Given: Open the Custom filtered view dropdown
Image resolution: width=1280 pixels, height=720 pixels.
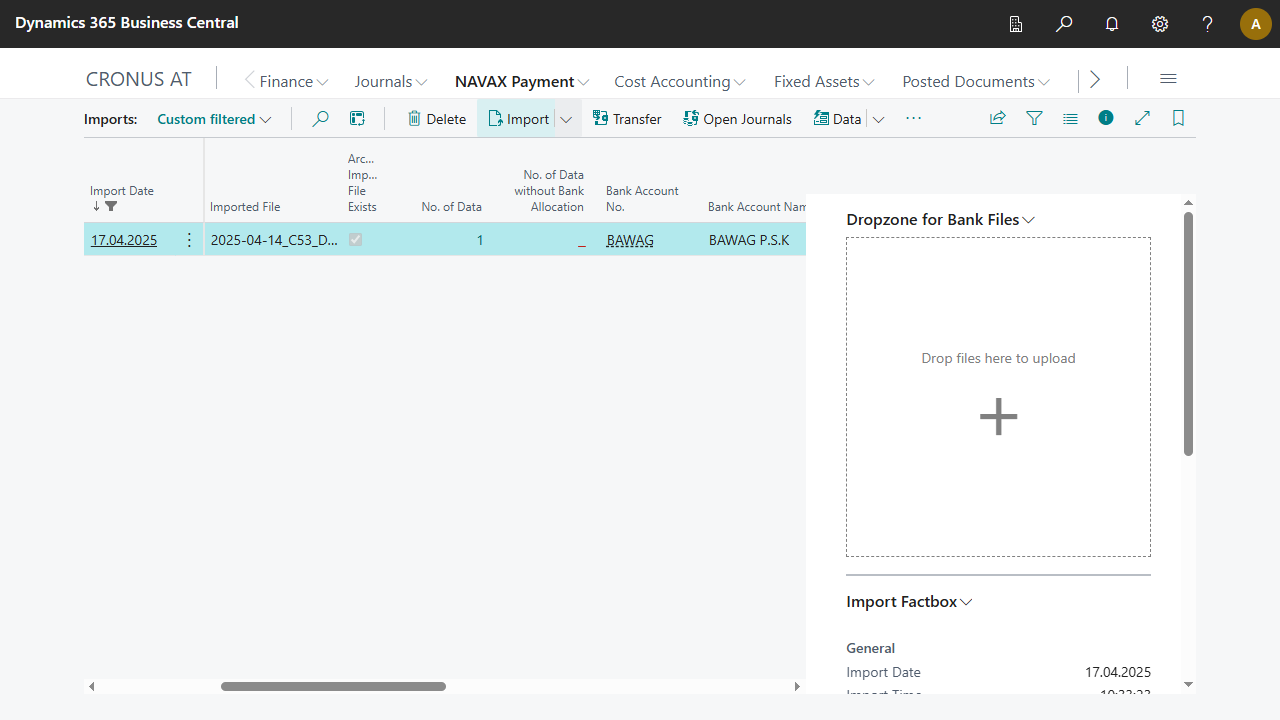Looking at the screenshot, I should (x=214, y=119).
